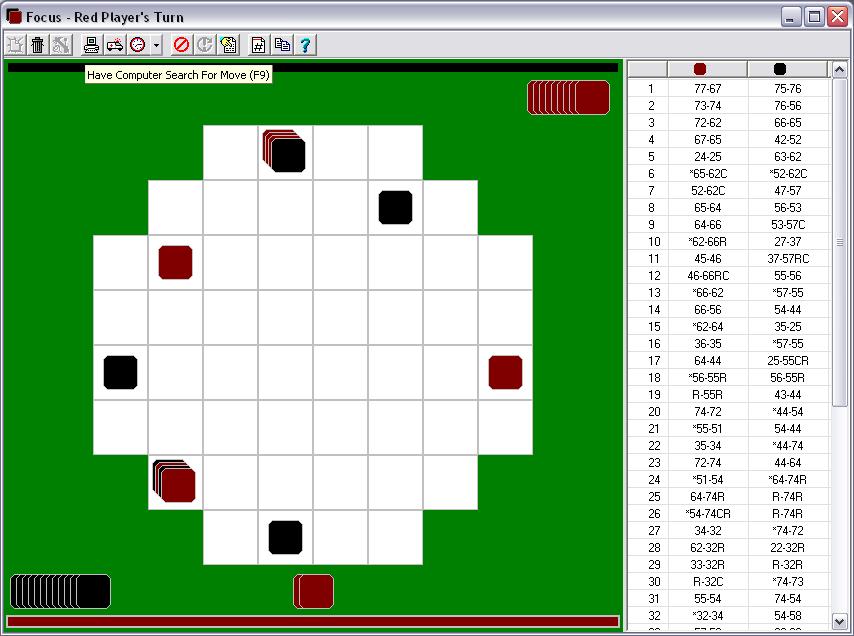Select black move "35-25" in row 15
This screenshot has height=636, width=854.
coord(788,327)
